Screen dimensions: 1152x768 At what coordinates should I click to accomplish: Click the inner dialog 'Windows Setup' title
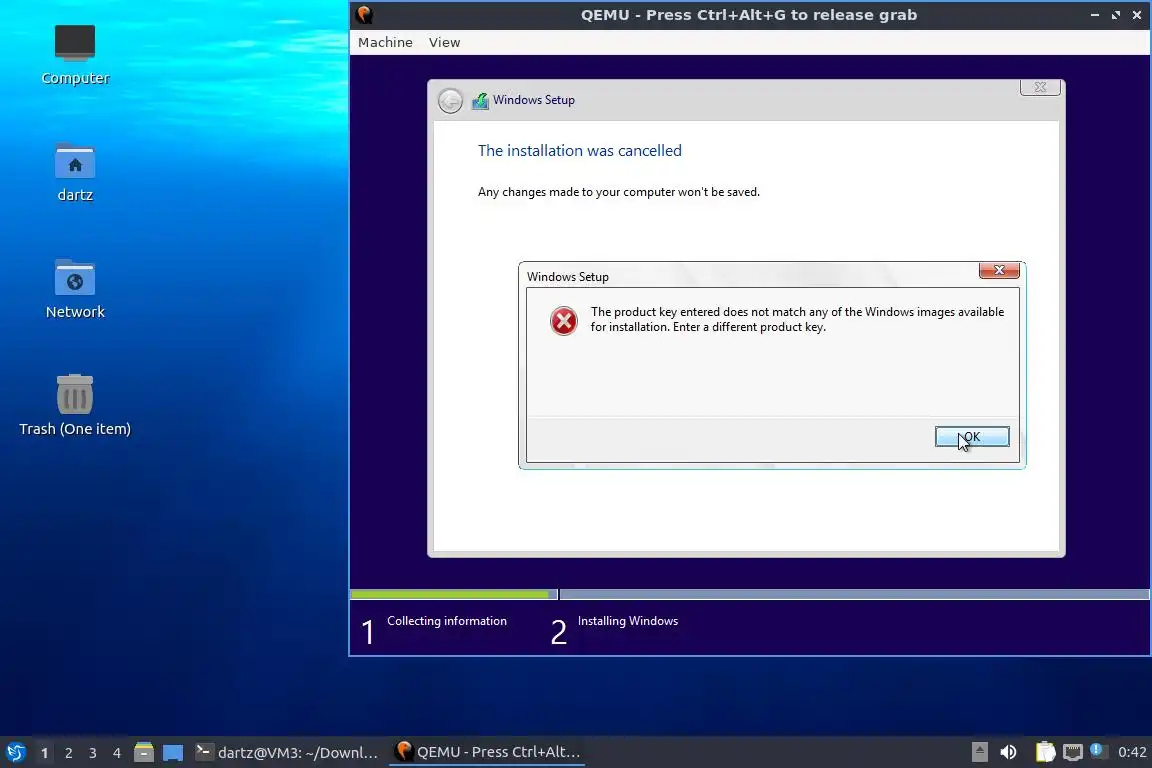tap(568, 277)
